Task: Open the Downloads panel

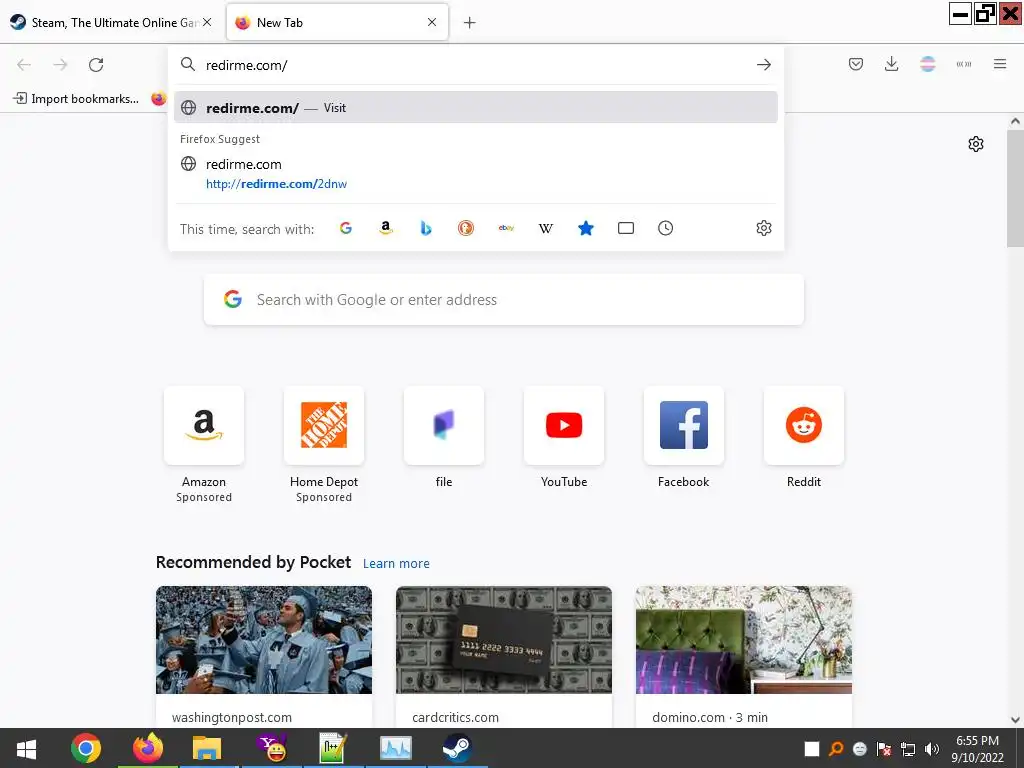Action: [891, 64]
